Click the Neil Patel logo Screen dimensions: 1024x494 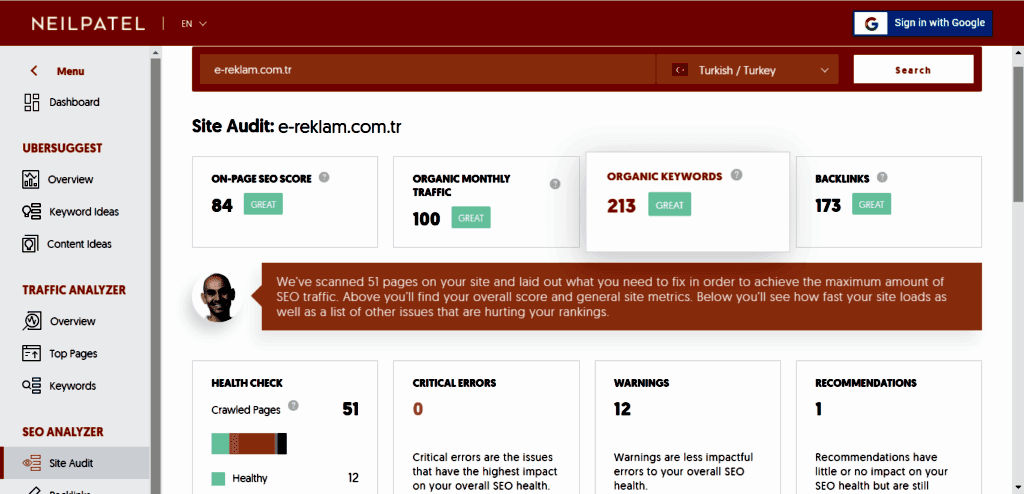pos(87,23)
